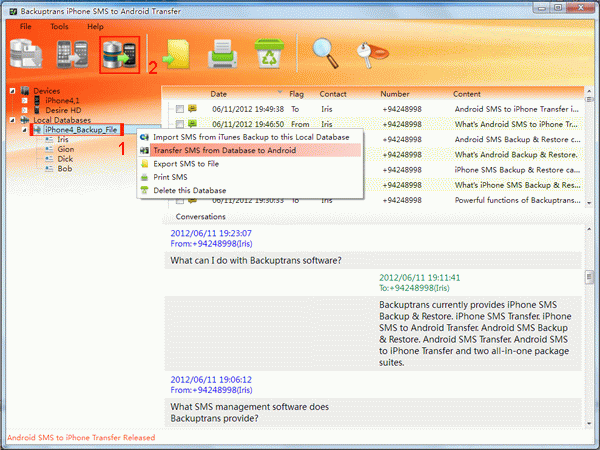Screen dimensions: 600x450
Task: Open Android SMS to iPhone Transfer Released link
Action: click(81, 437)
